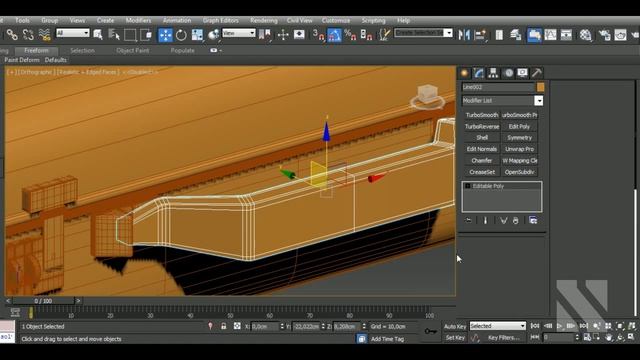Activate the Select and Rotate tool
The height and width of the screenshot is (360, 640).
[x=181, y=35]
